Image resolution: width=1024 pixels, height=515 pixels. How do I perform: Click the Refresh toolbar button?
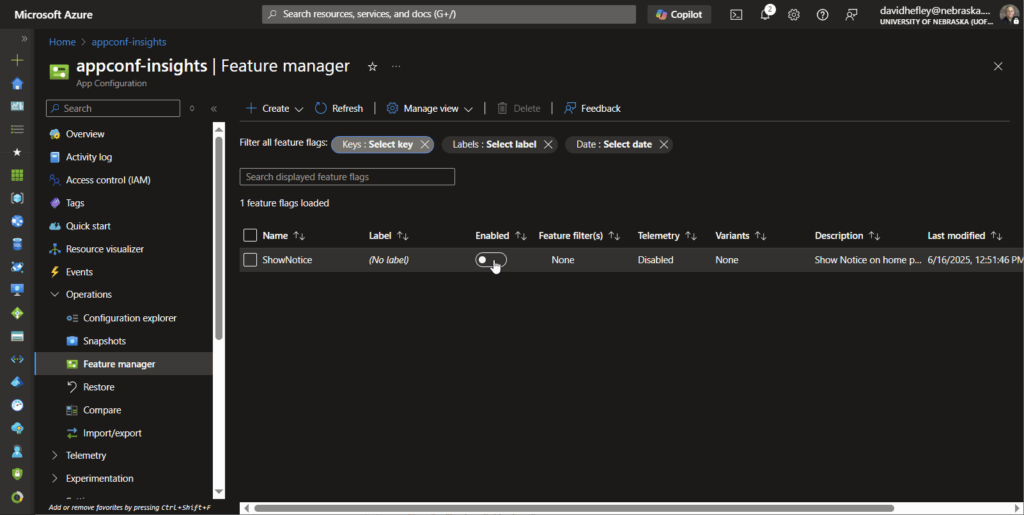(339, 108)
